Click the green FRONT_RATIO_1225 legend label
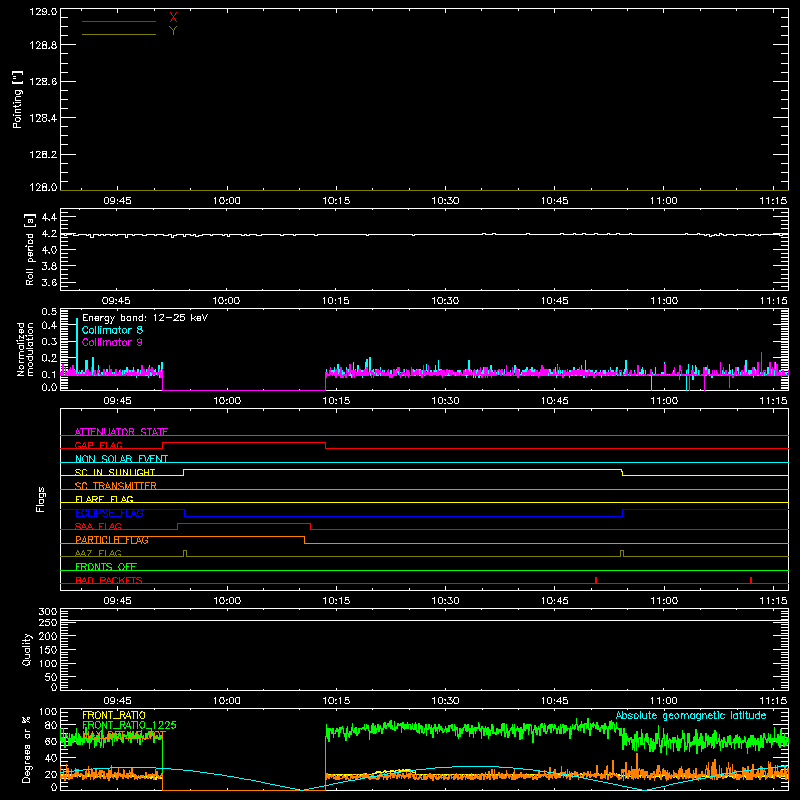This screenshot has width=800, height=800. coord(129,725)
